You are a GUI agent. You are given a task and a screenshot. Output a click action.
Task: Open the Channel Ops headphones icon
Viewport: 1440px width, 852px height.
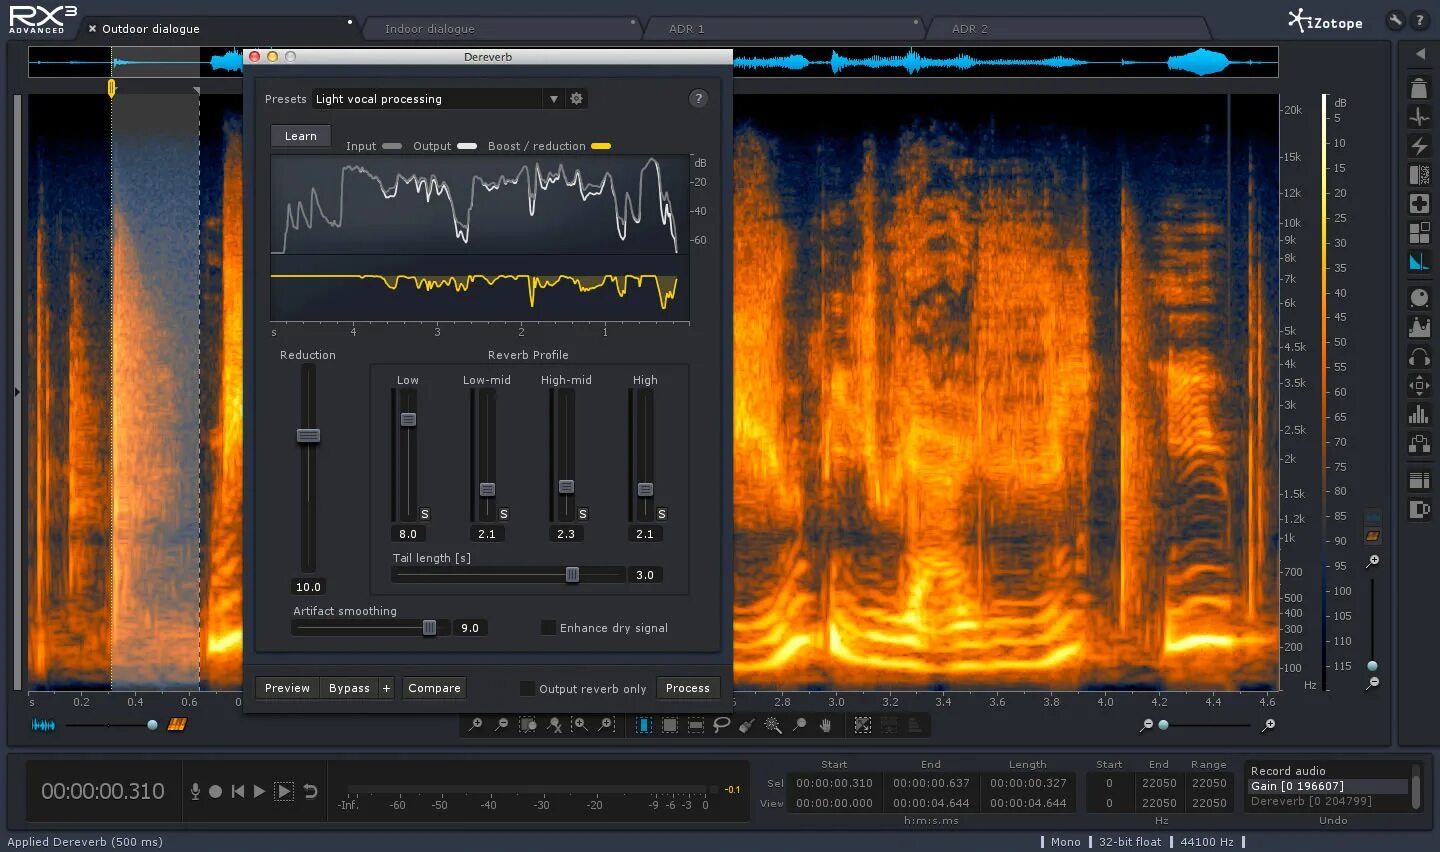1419,356
